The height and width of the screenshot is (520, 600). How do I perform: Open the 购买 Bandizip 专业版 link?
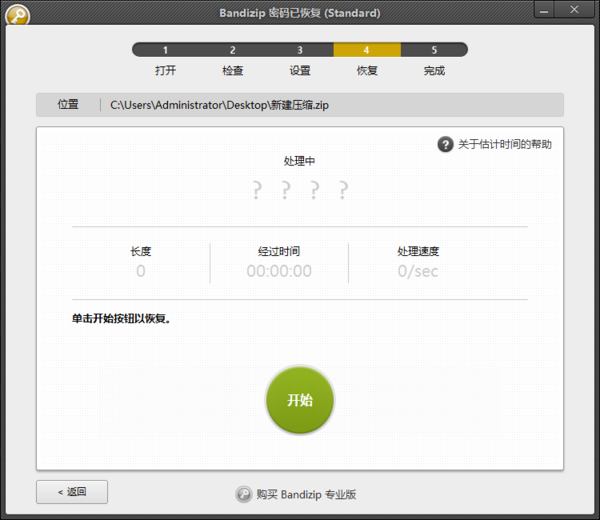[x=306, y=494]
